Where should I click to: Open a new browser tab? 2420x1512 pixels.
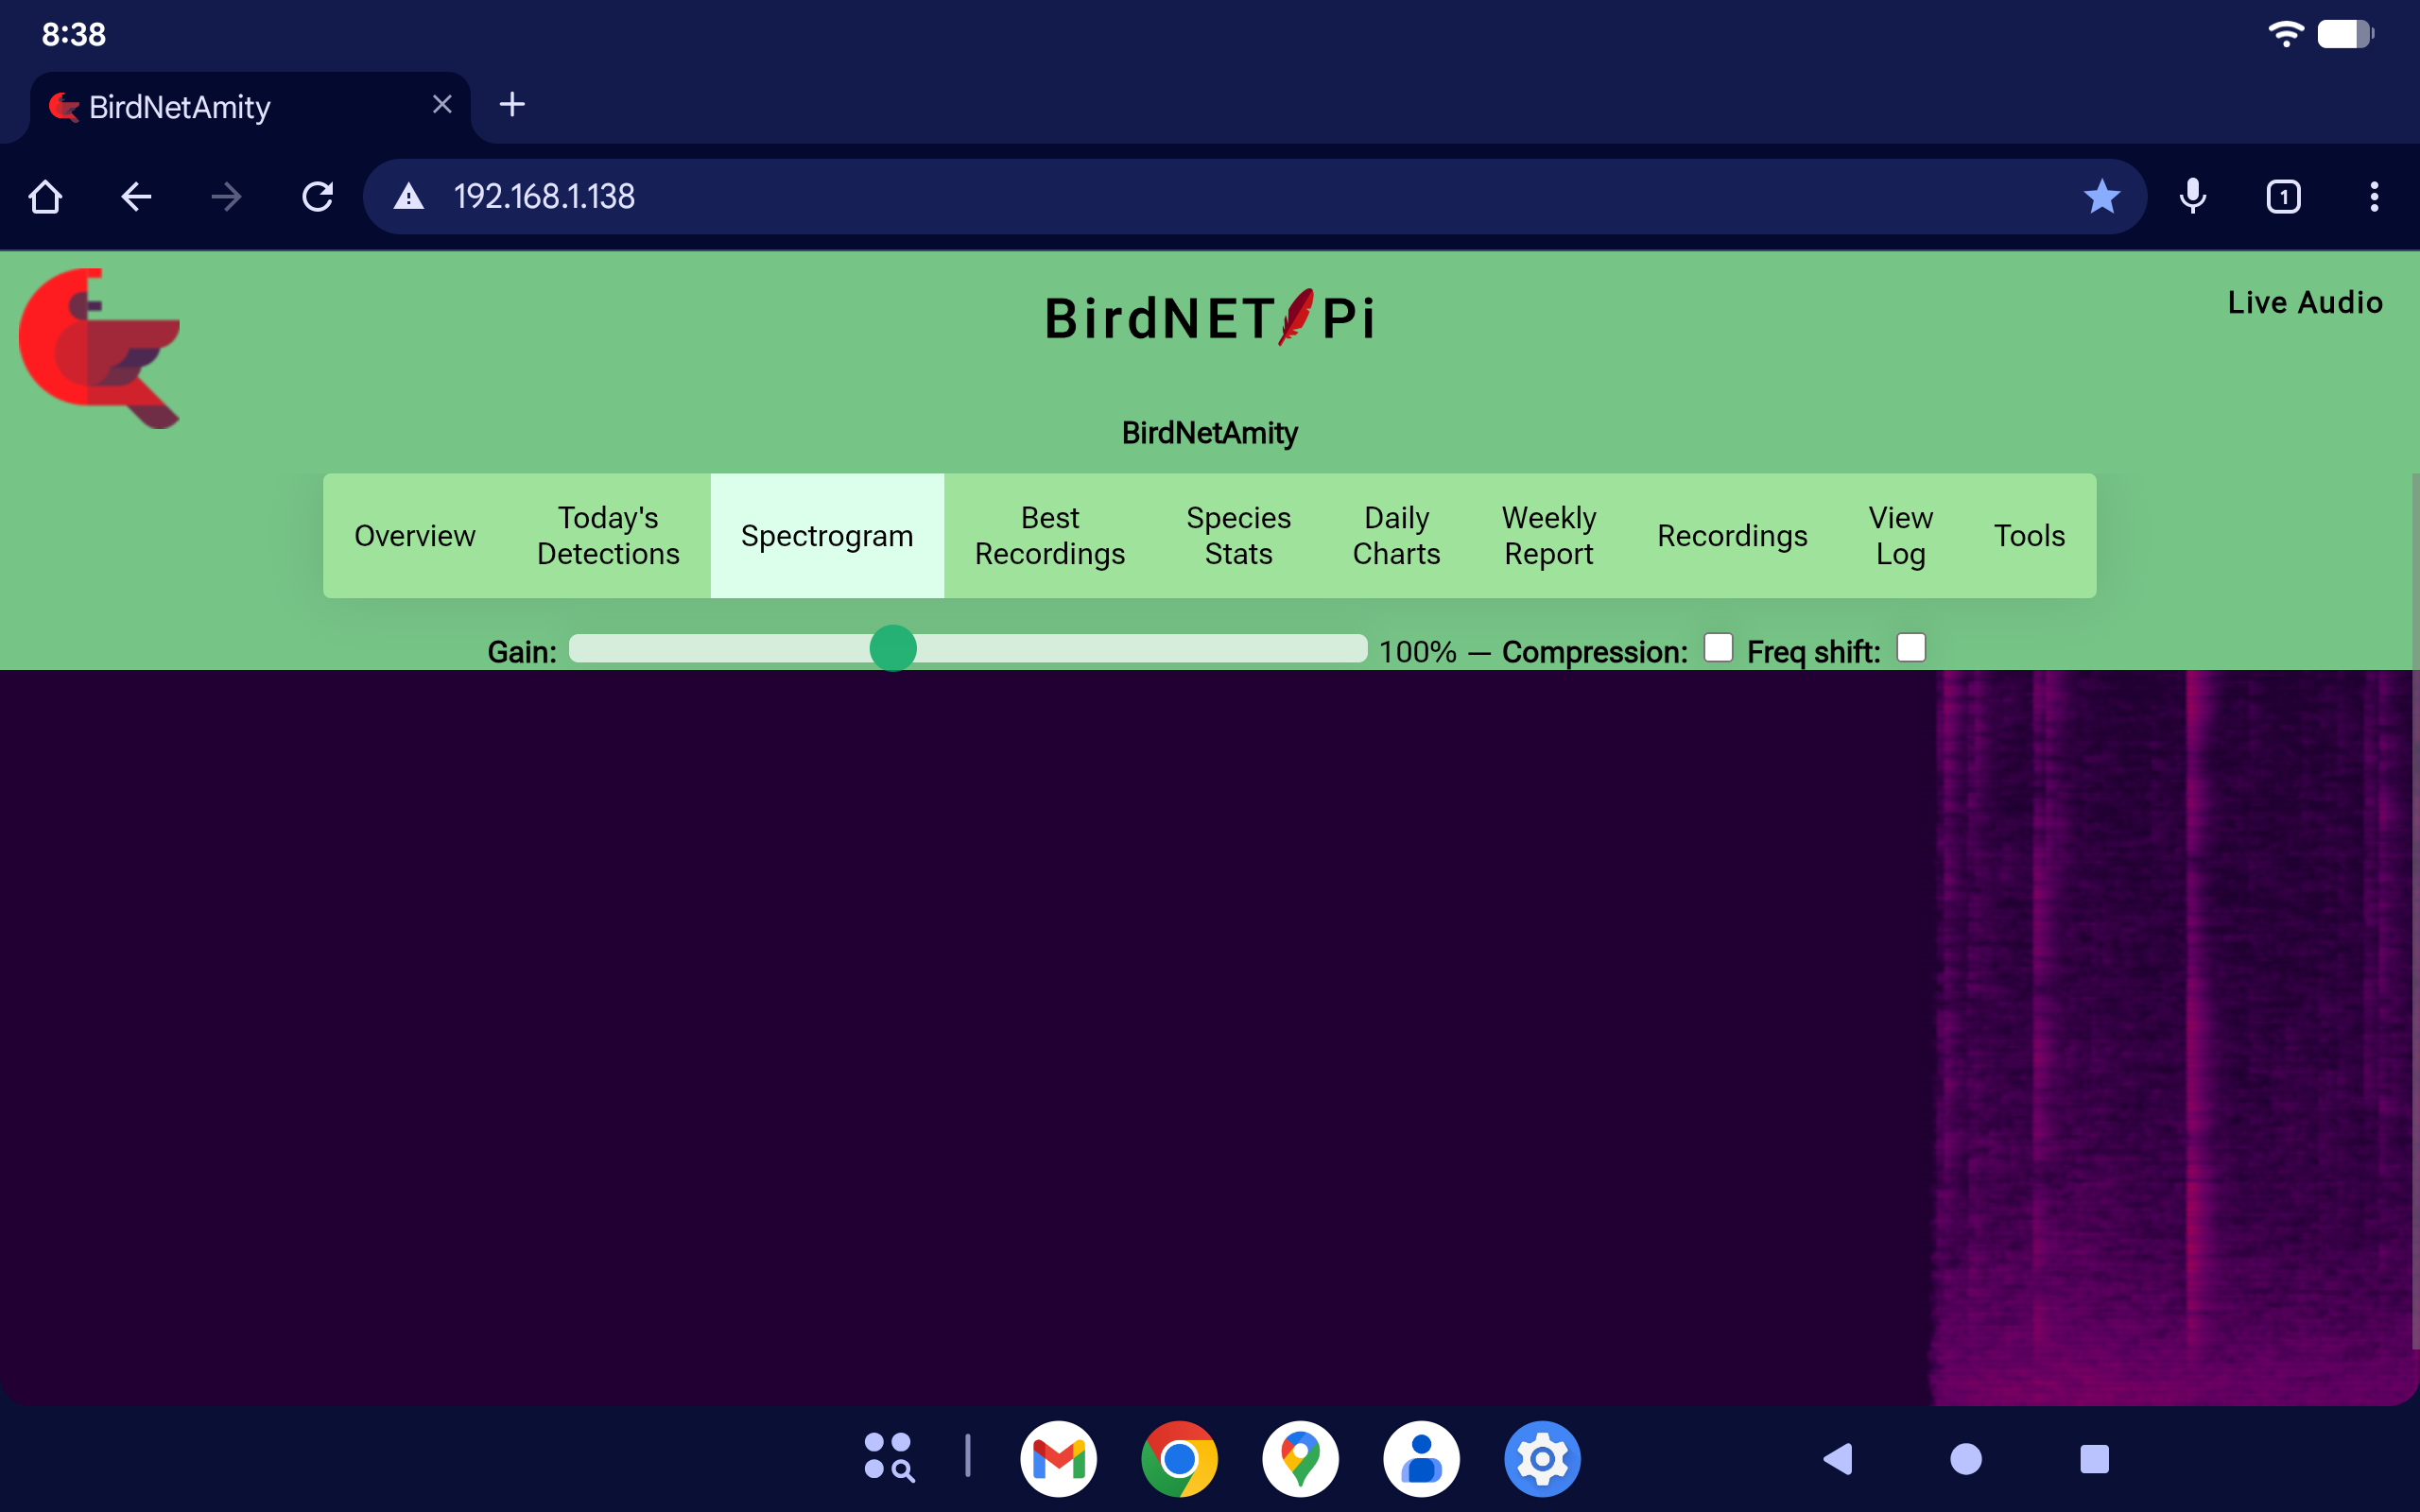512,104
